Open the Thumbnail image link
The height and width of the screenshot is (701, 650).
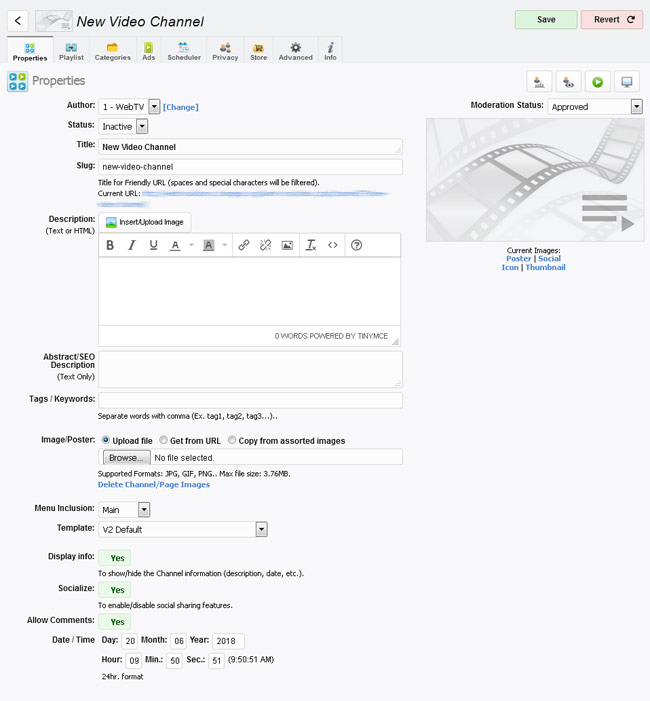pos(545,267)
